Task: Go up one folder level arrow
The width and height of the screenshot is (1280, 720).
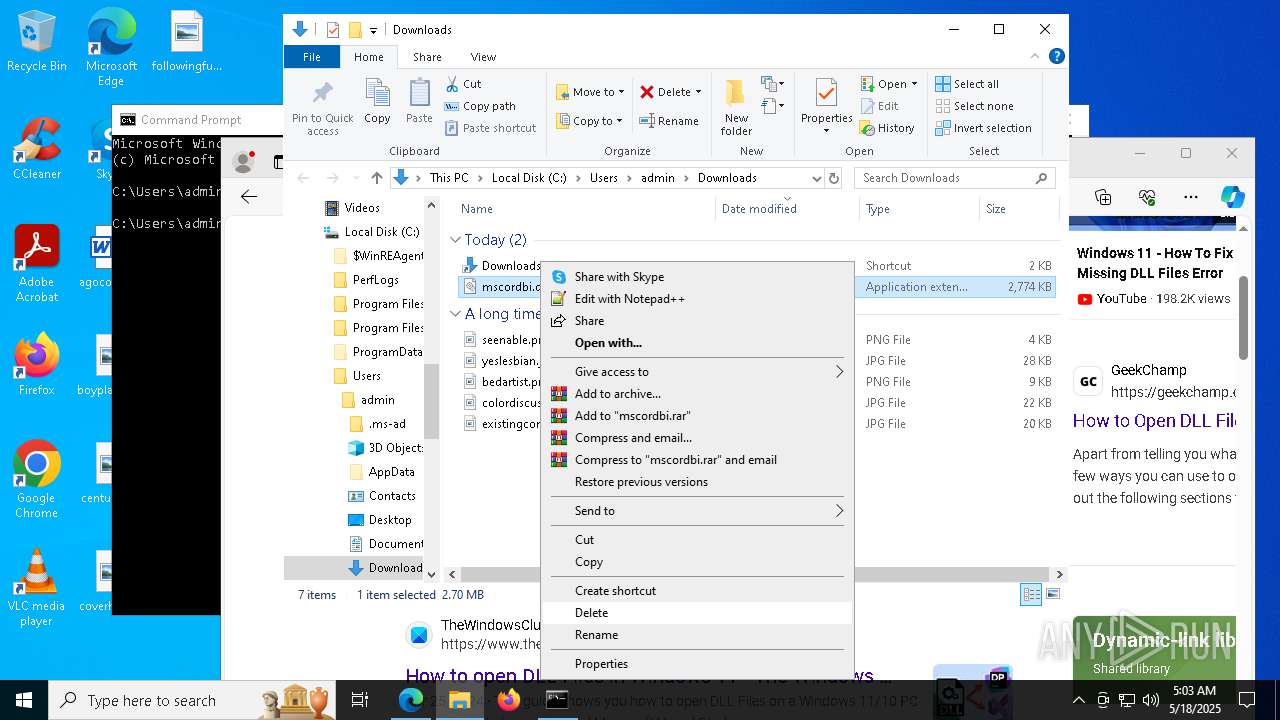Action: click(376, 178)
